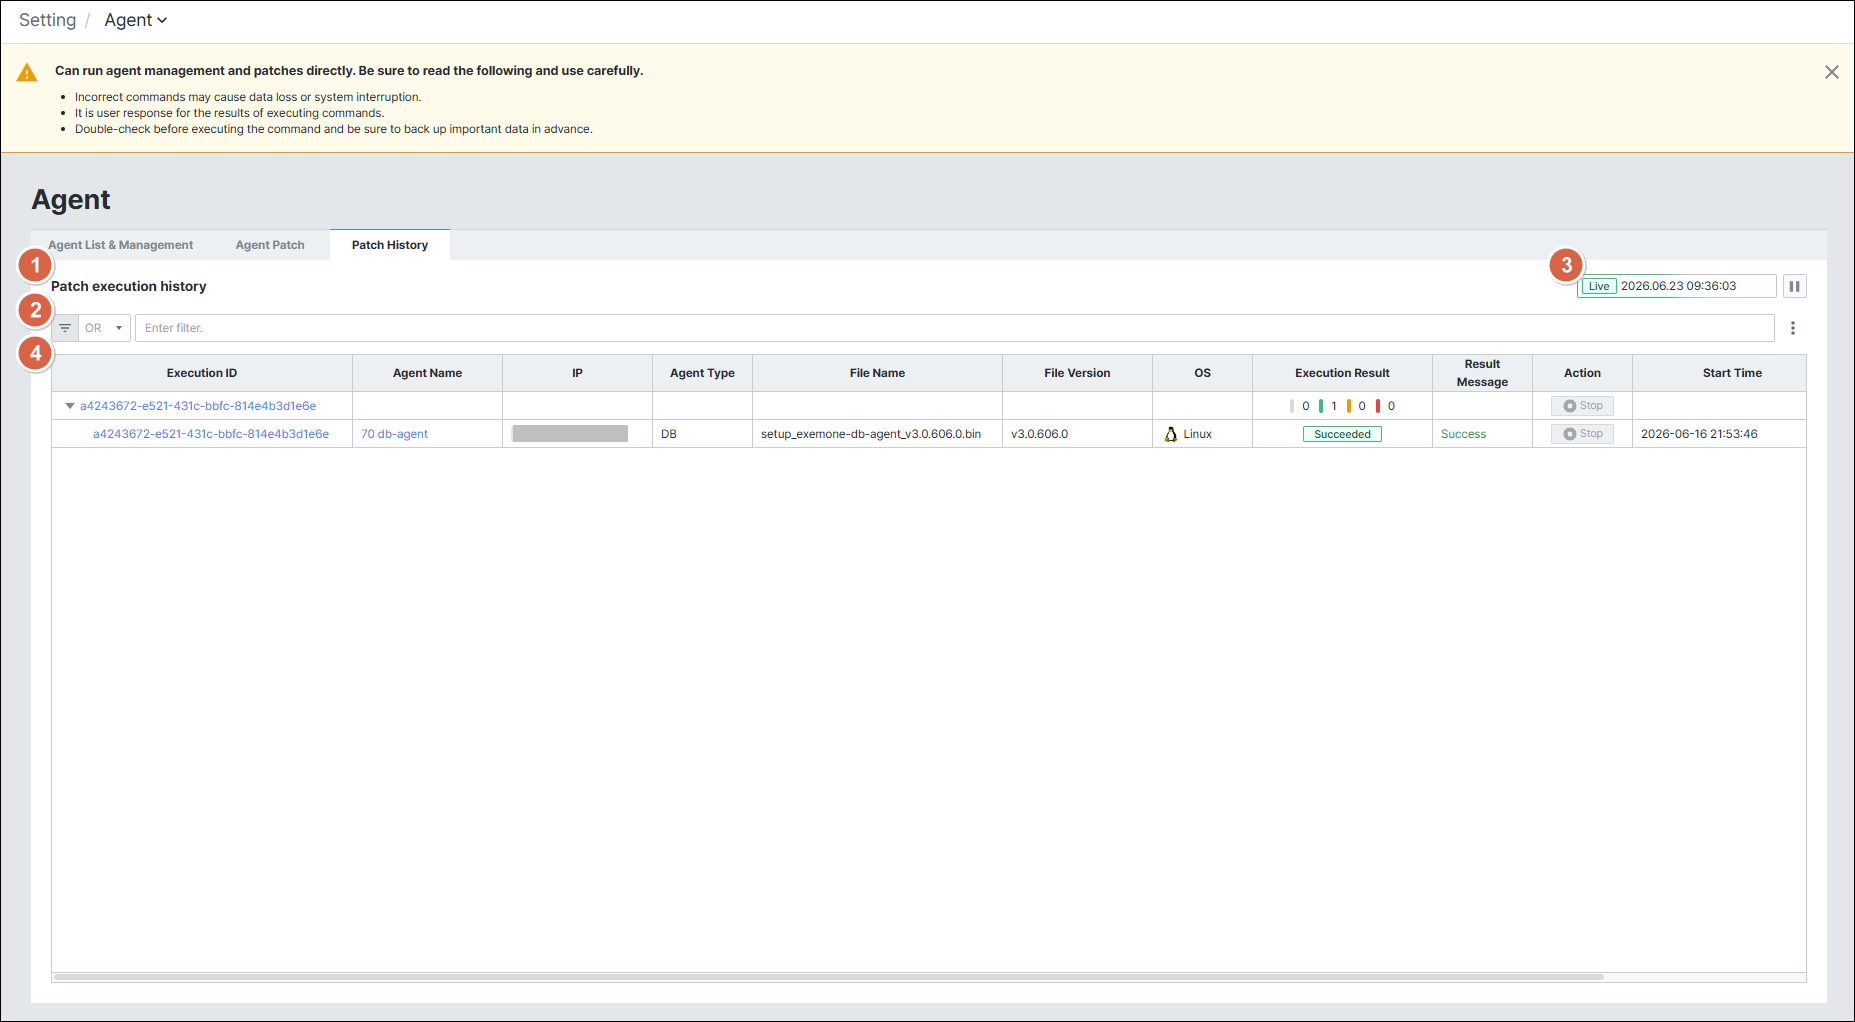Viewport: 1855px width, 1022px height.
Task: Dismiss the yellow warning banner
Action: point(1832,72)
